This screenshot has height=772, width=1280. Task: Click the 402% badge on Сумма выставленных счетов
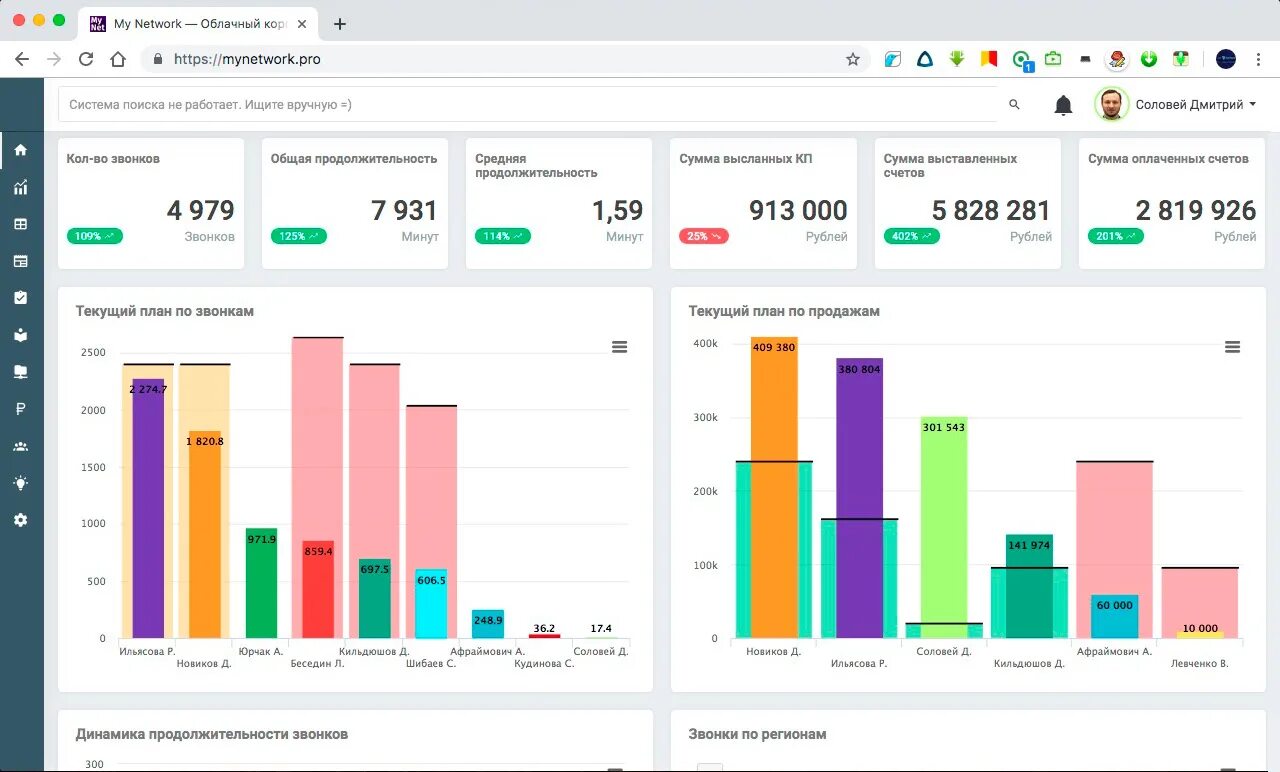[x=912, y=236]
